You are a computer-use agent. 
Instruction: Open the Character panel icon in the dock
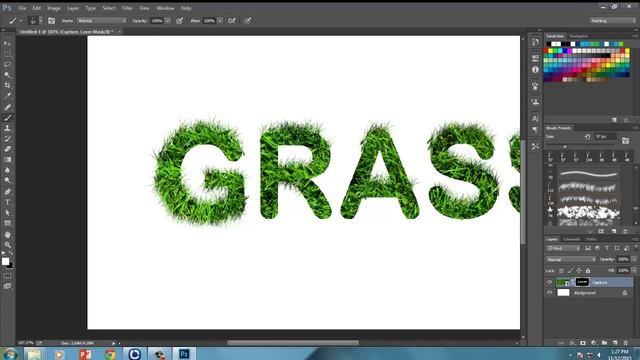point(535,118)
